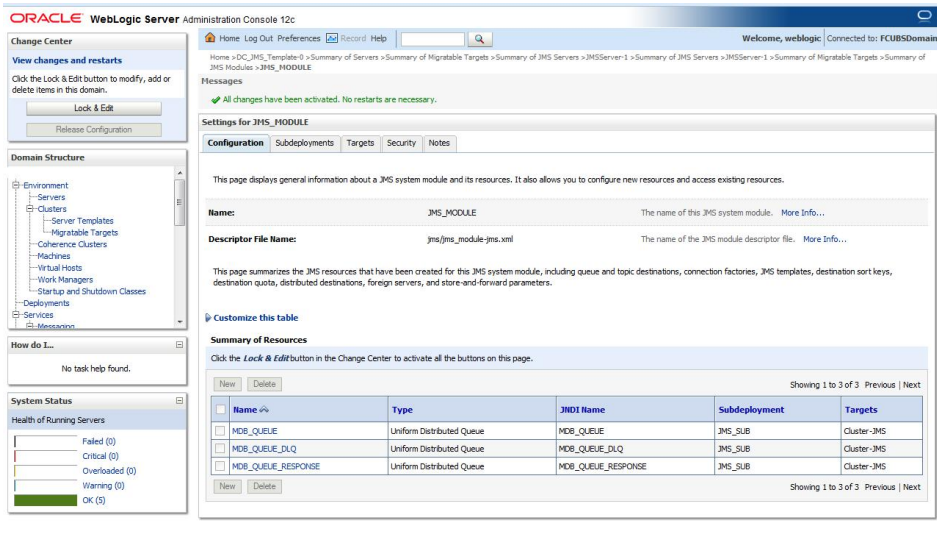This screenshot has height=541, width=937.
Task: Open the MDB_QUEUE resource link
Action: 255,430
